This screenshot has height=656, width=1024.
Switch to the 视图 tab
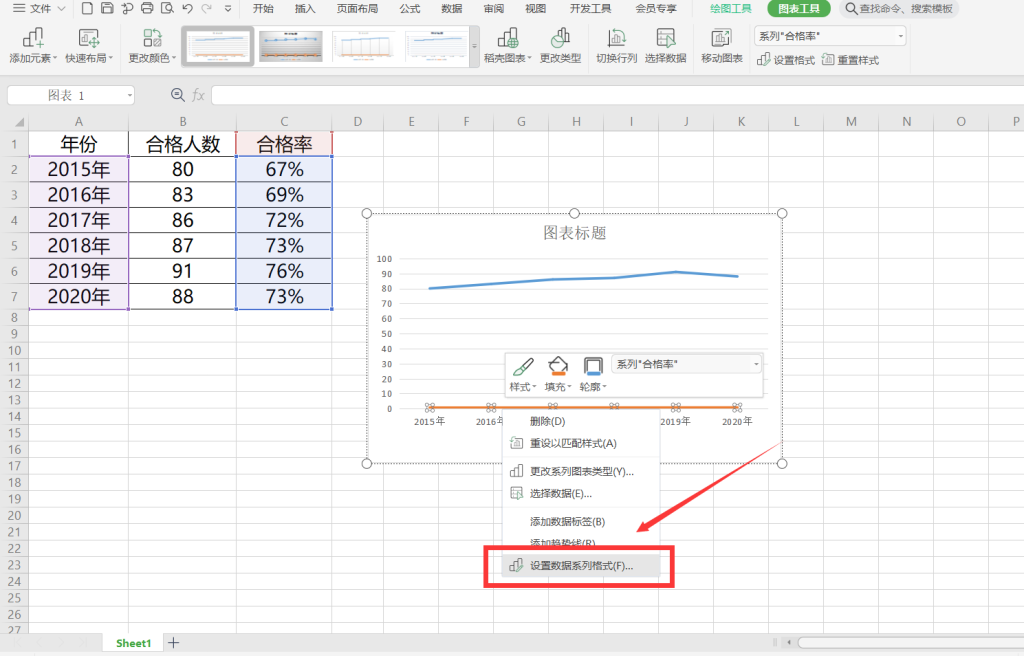(x=536, y=8)
